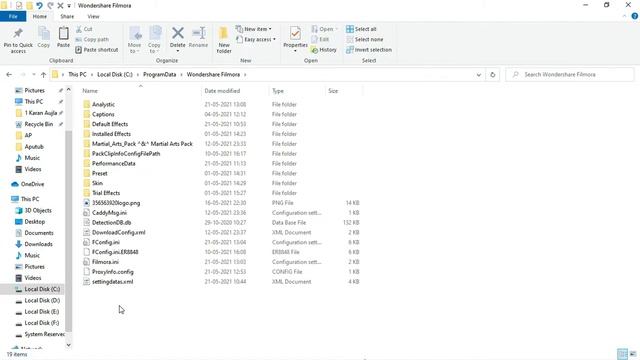Open the New item dropdown
Viewport: 640px width, 360px height.
point(253,29)
